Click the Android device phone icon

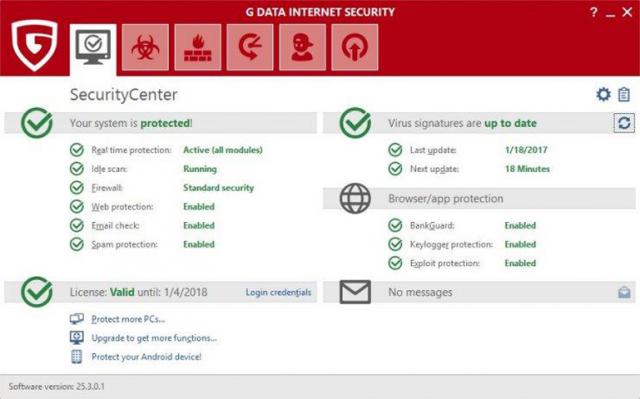pyautogui.click(x=76, y=357)
